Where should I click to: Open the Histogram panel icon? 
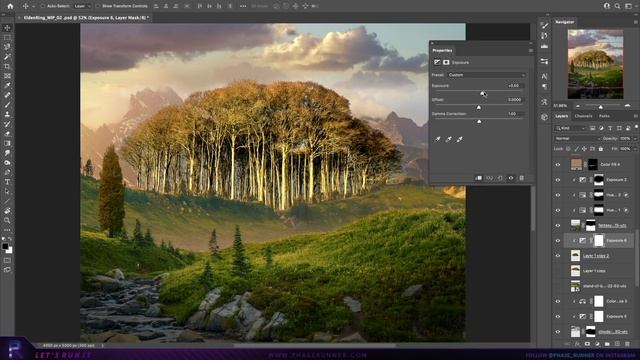point(544,47)
